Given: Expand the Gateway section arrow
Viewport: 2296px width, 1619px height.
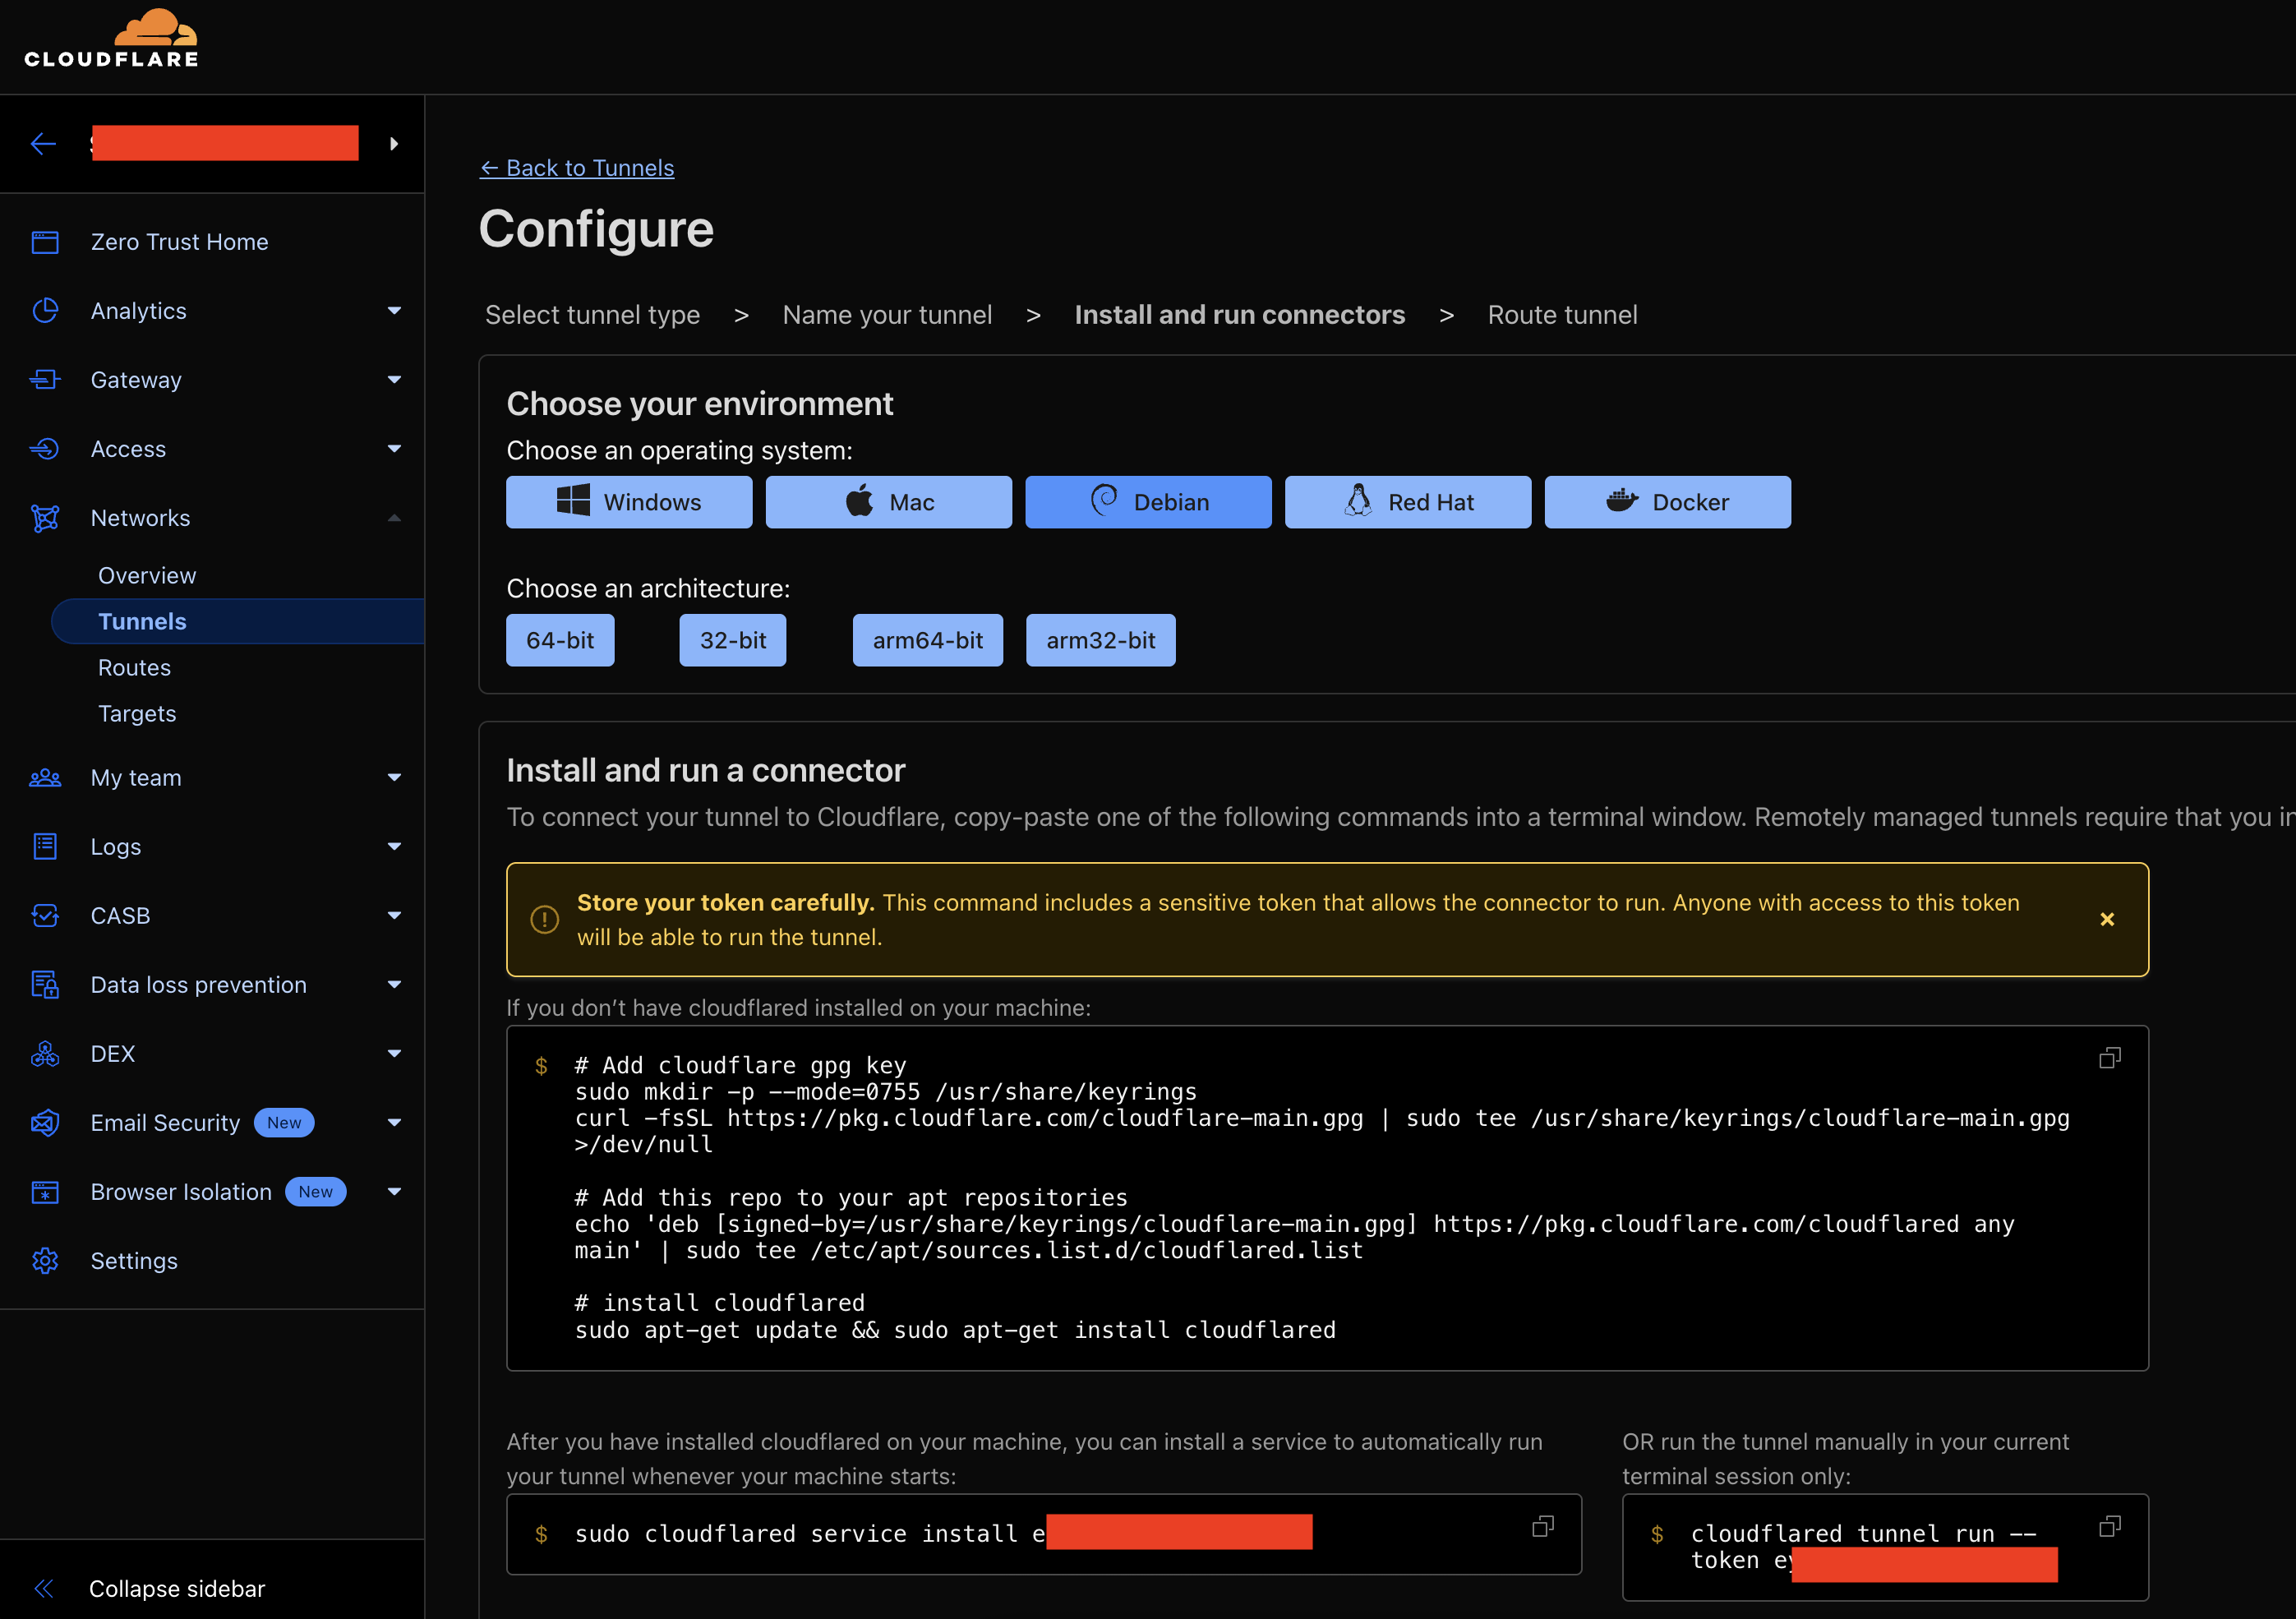Looking at the screenshot, I should (x=394, y=380).
